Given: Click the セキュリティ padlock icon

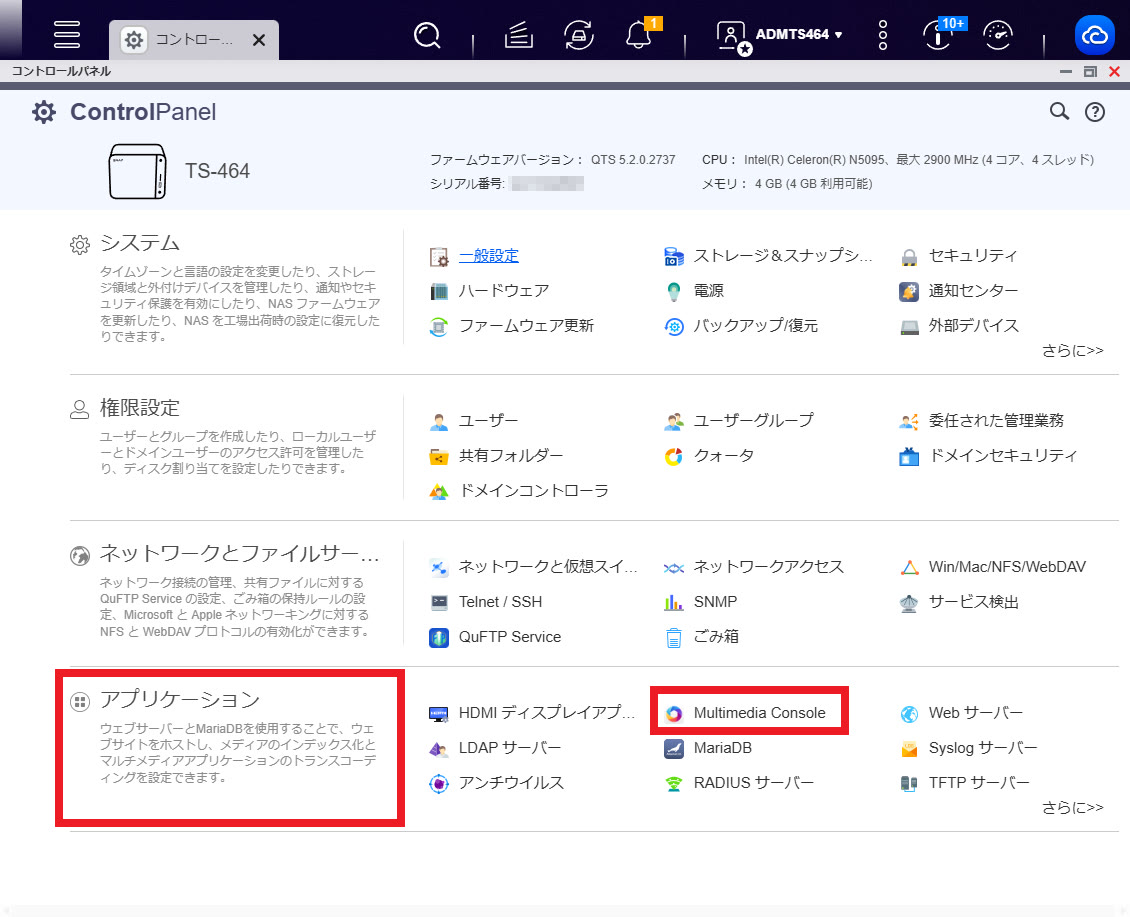Looking at the screenshot, I should 909,257.
